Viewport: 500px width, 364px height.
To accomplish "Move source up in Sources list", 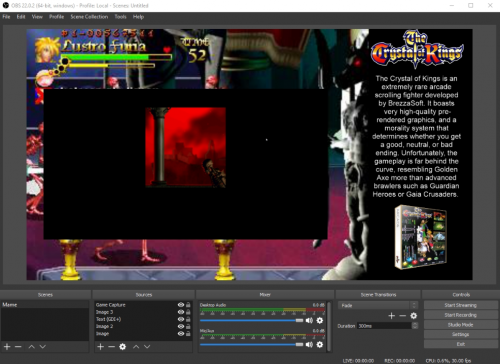I will 136,347.
